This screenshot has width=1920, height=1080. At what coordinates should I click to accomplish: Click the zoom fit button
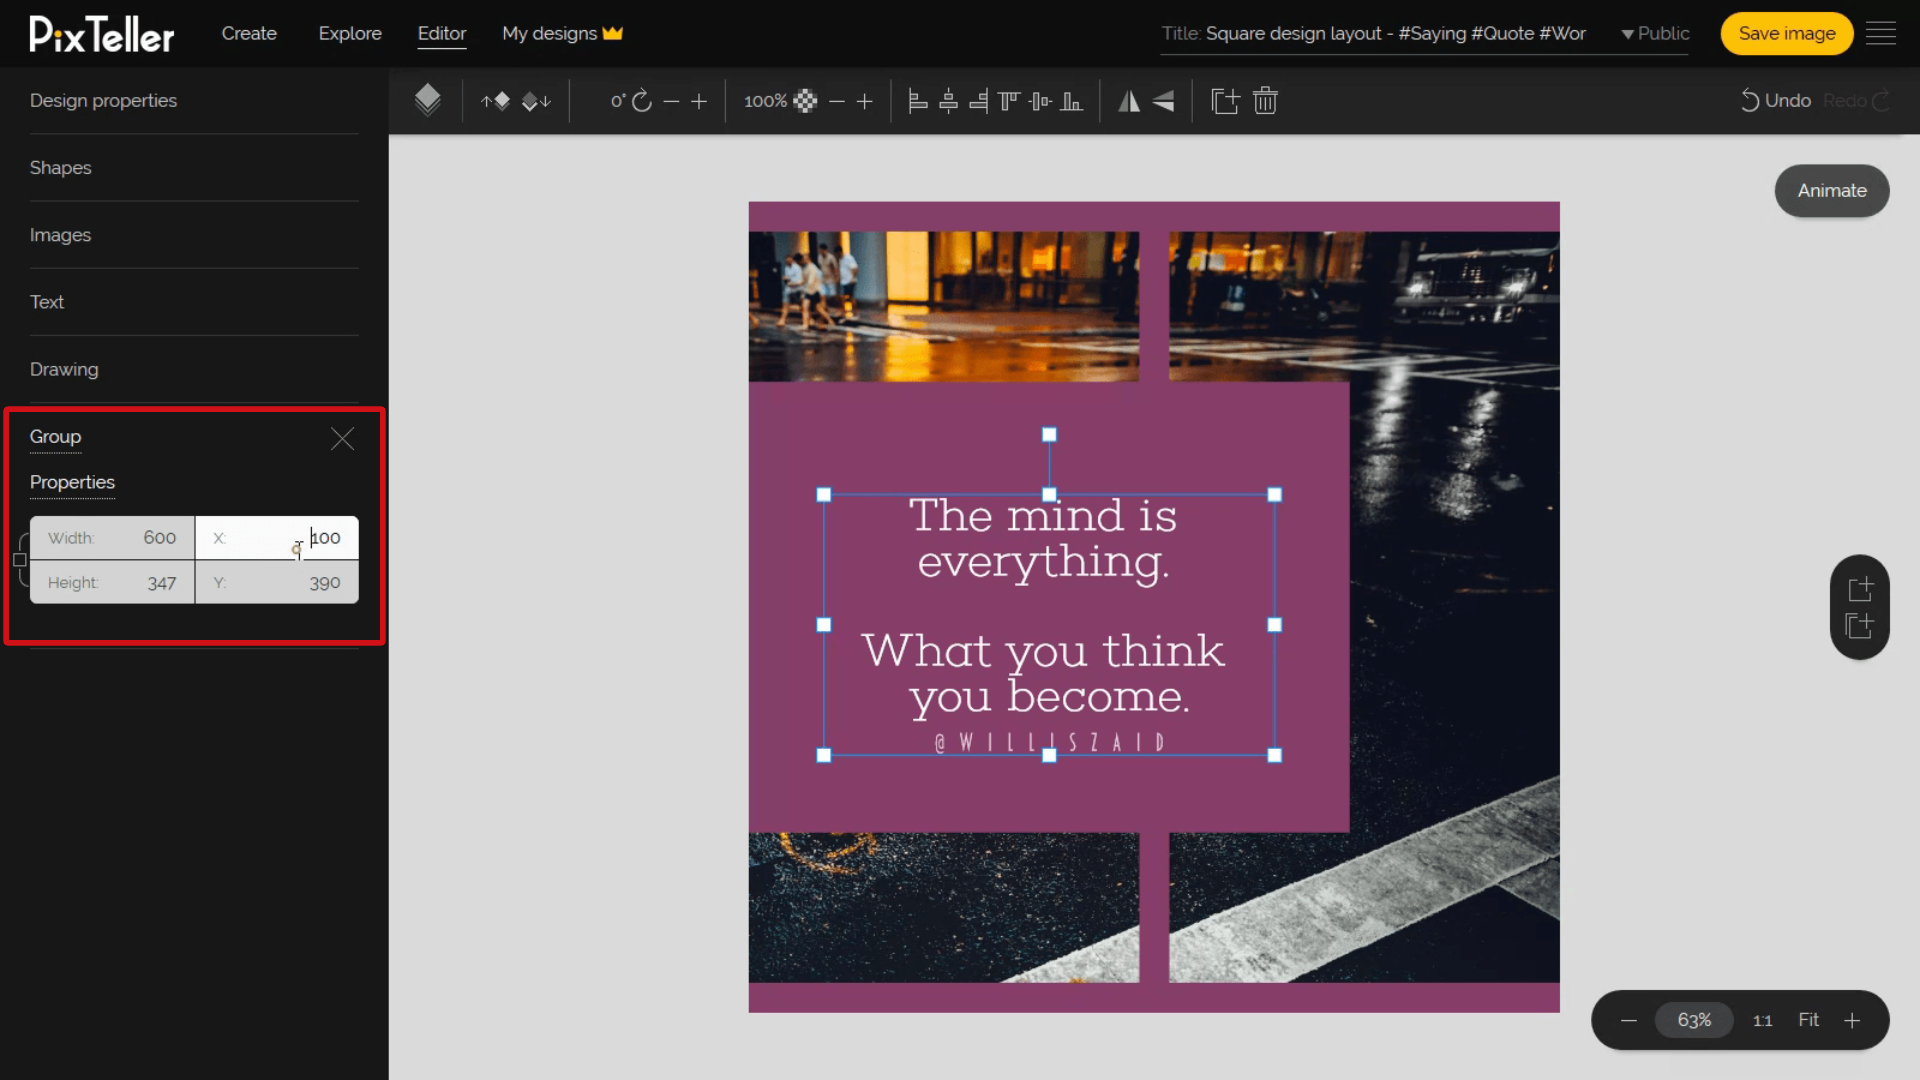tap(1808, 1019)
